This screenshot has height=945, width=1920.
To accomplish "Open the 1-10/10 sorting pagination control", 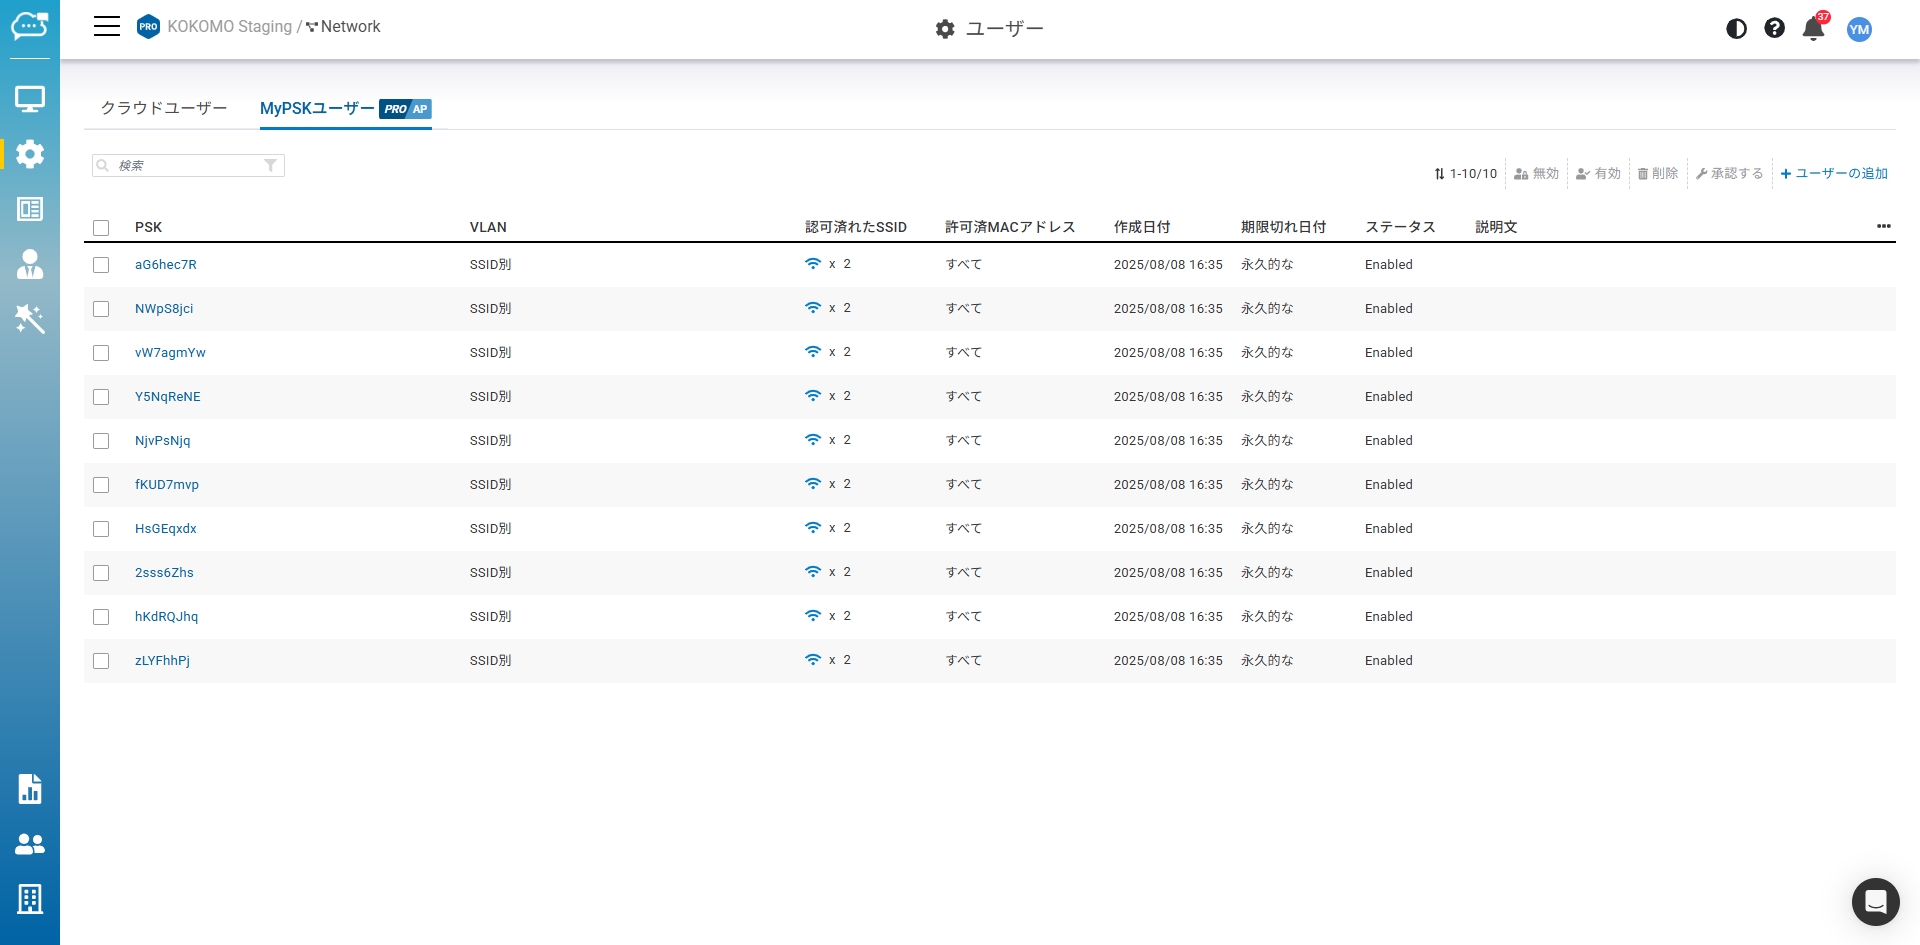I will point(1466,174).
